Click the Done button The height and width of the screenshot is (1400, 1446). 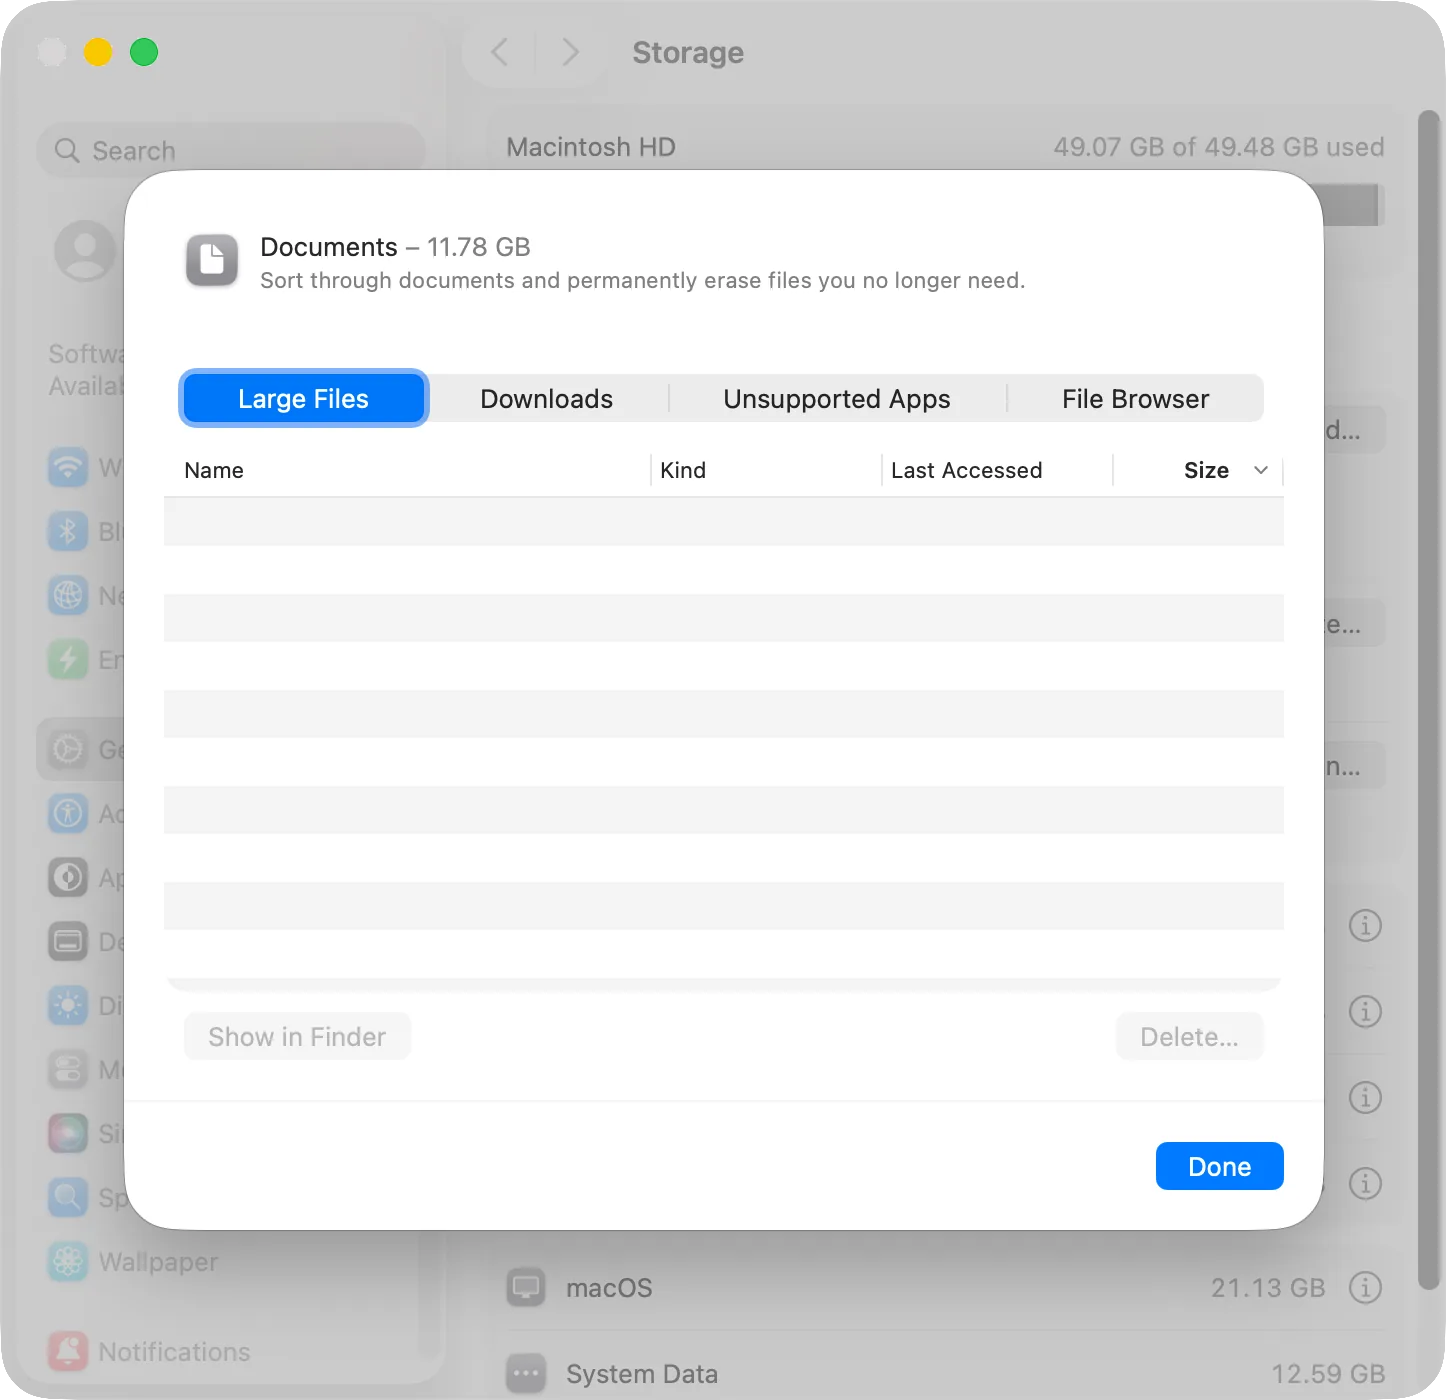pyautogui.click(x=1219, y=1166)
